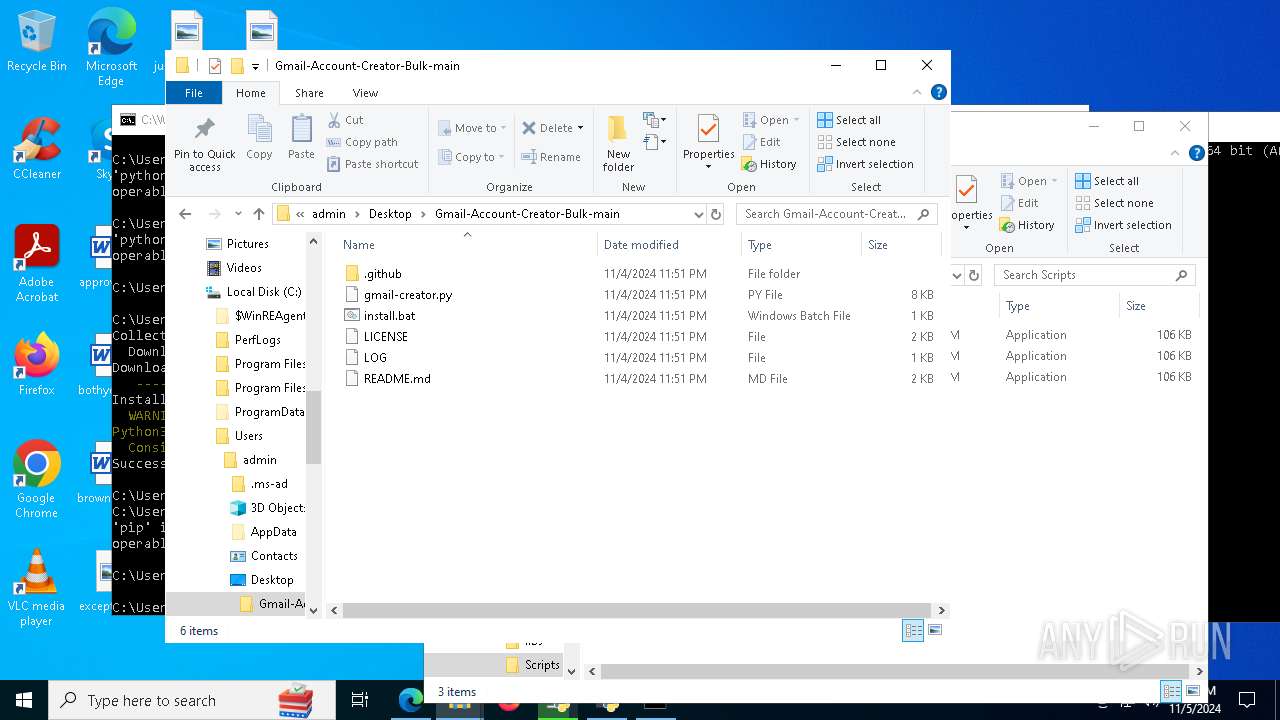
Task: Click Copy path in Clipboard group
Action: coord(362,142)
